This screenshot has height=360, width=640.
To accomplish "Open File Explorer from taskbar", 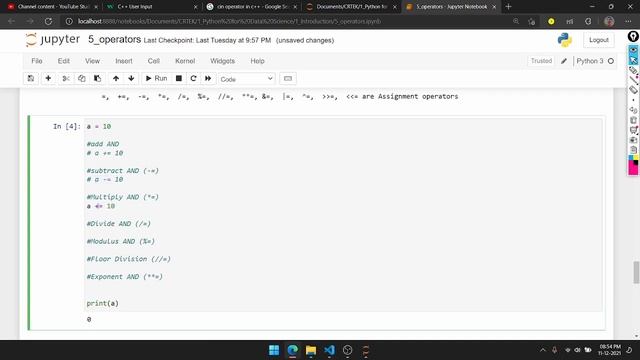I will pyautogui.click(x=311, y=350).
